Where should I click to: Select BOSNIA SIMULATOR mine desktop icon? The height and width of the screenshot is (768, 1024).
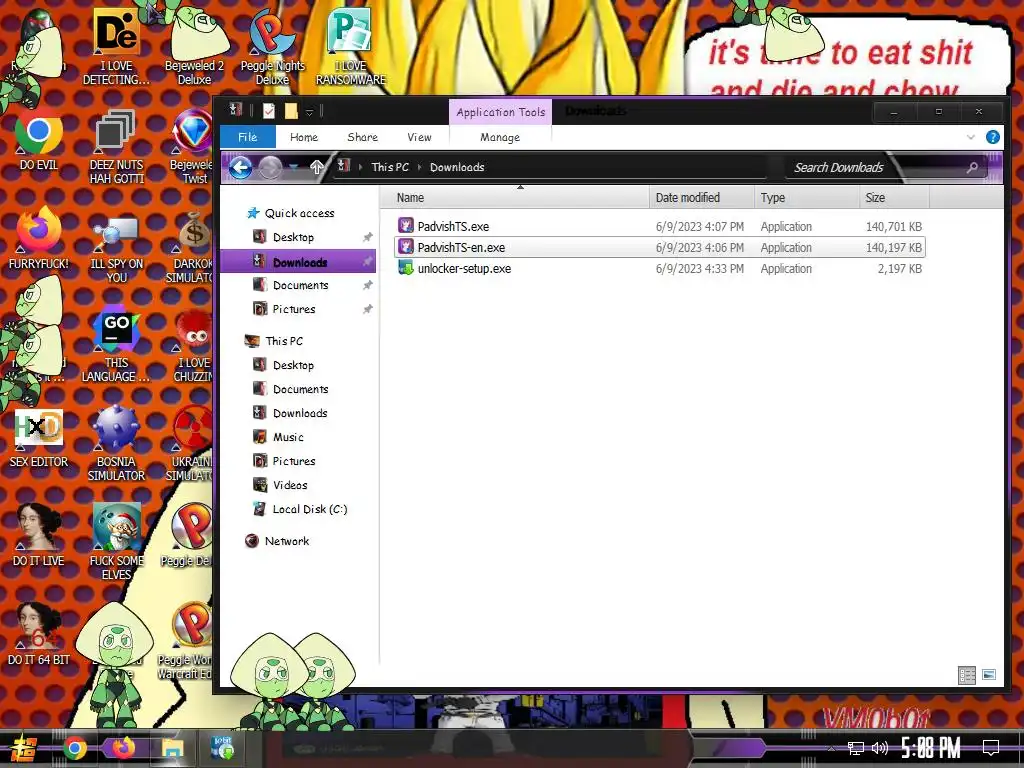tap(116, 444)
